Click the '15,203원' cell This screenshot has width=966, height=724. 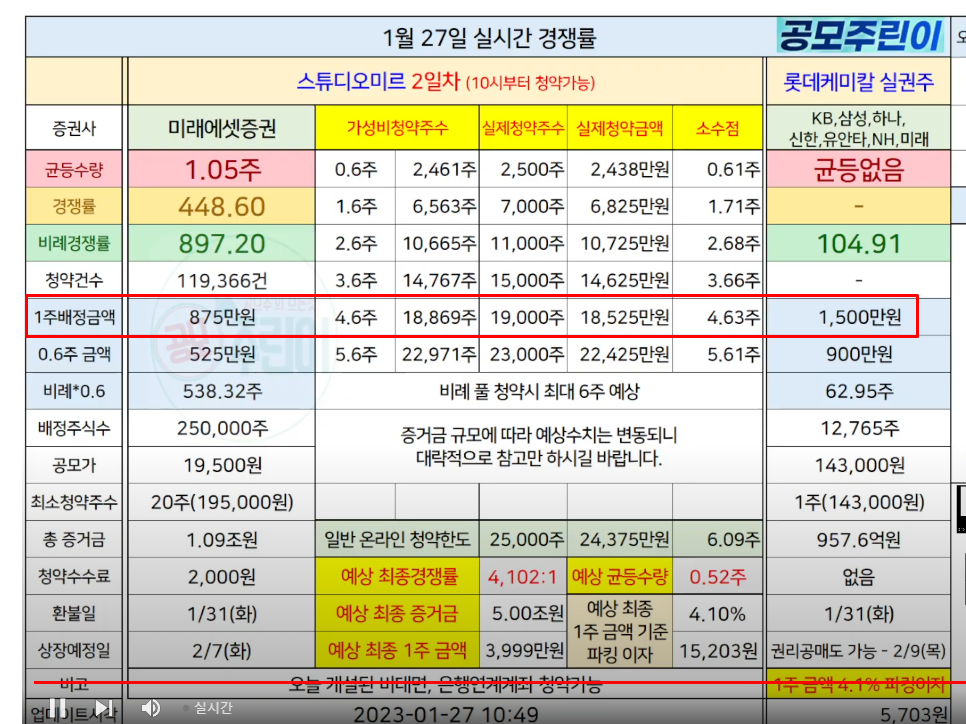coord(718,651)
